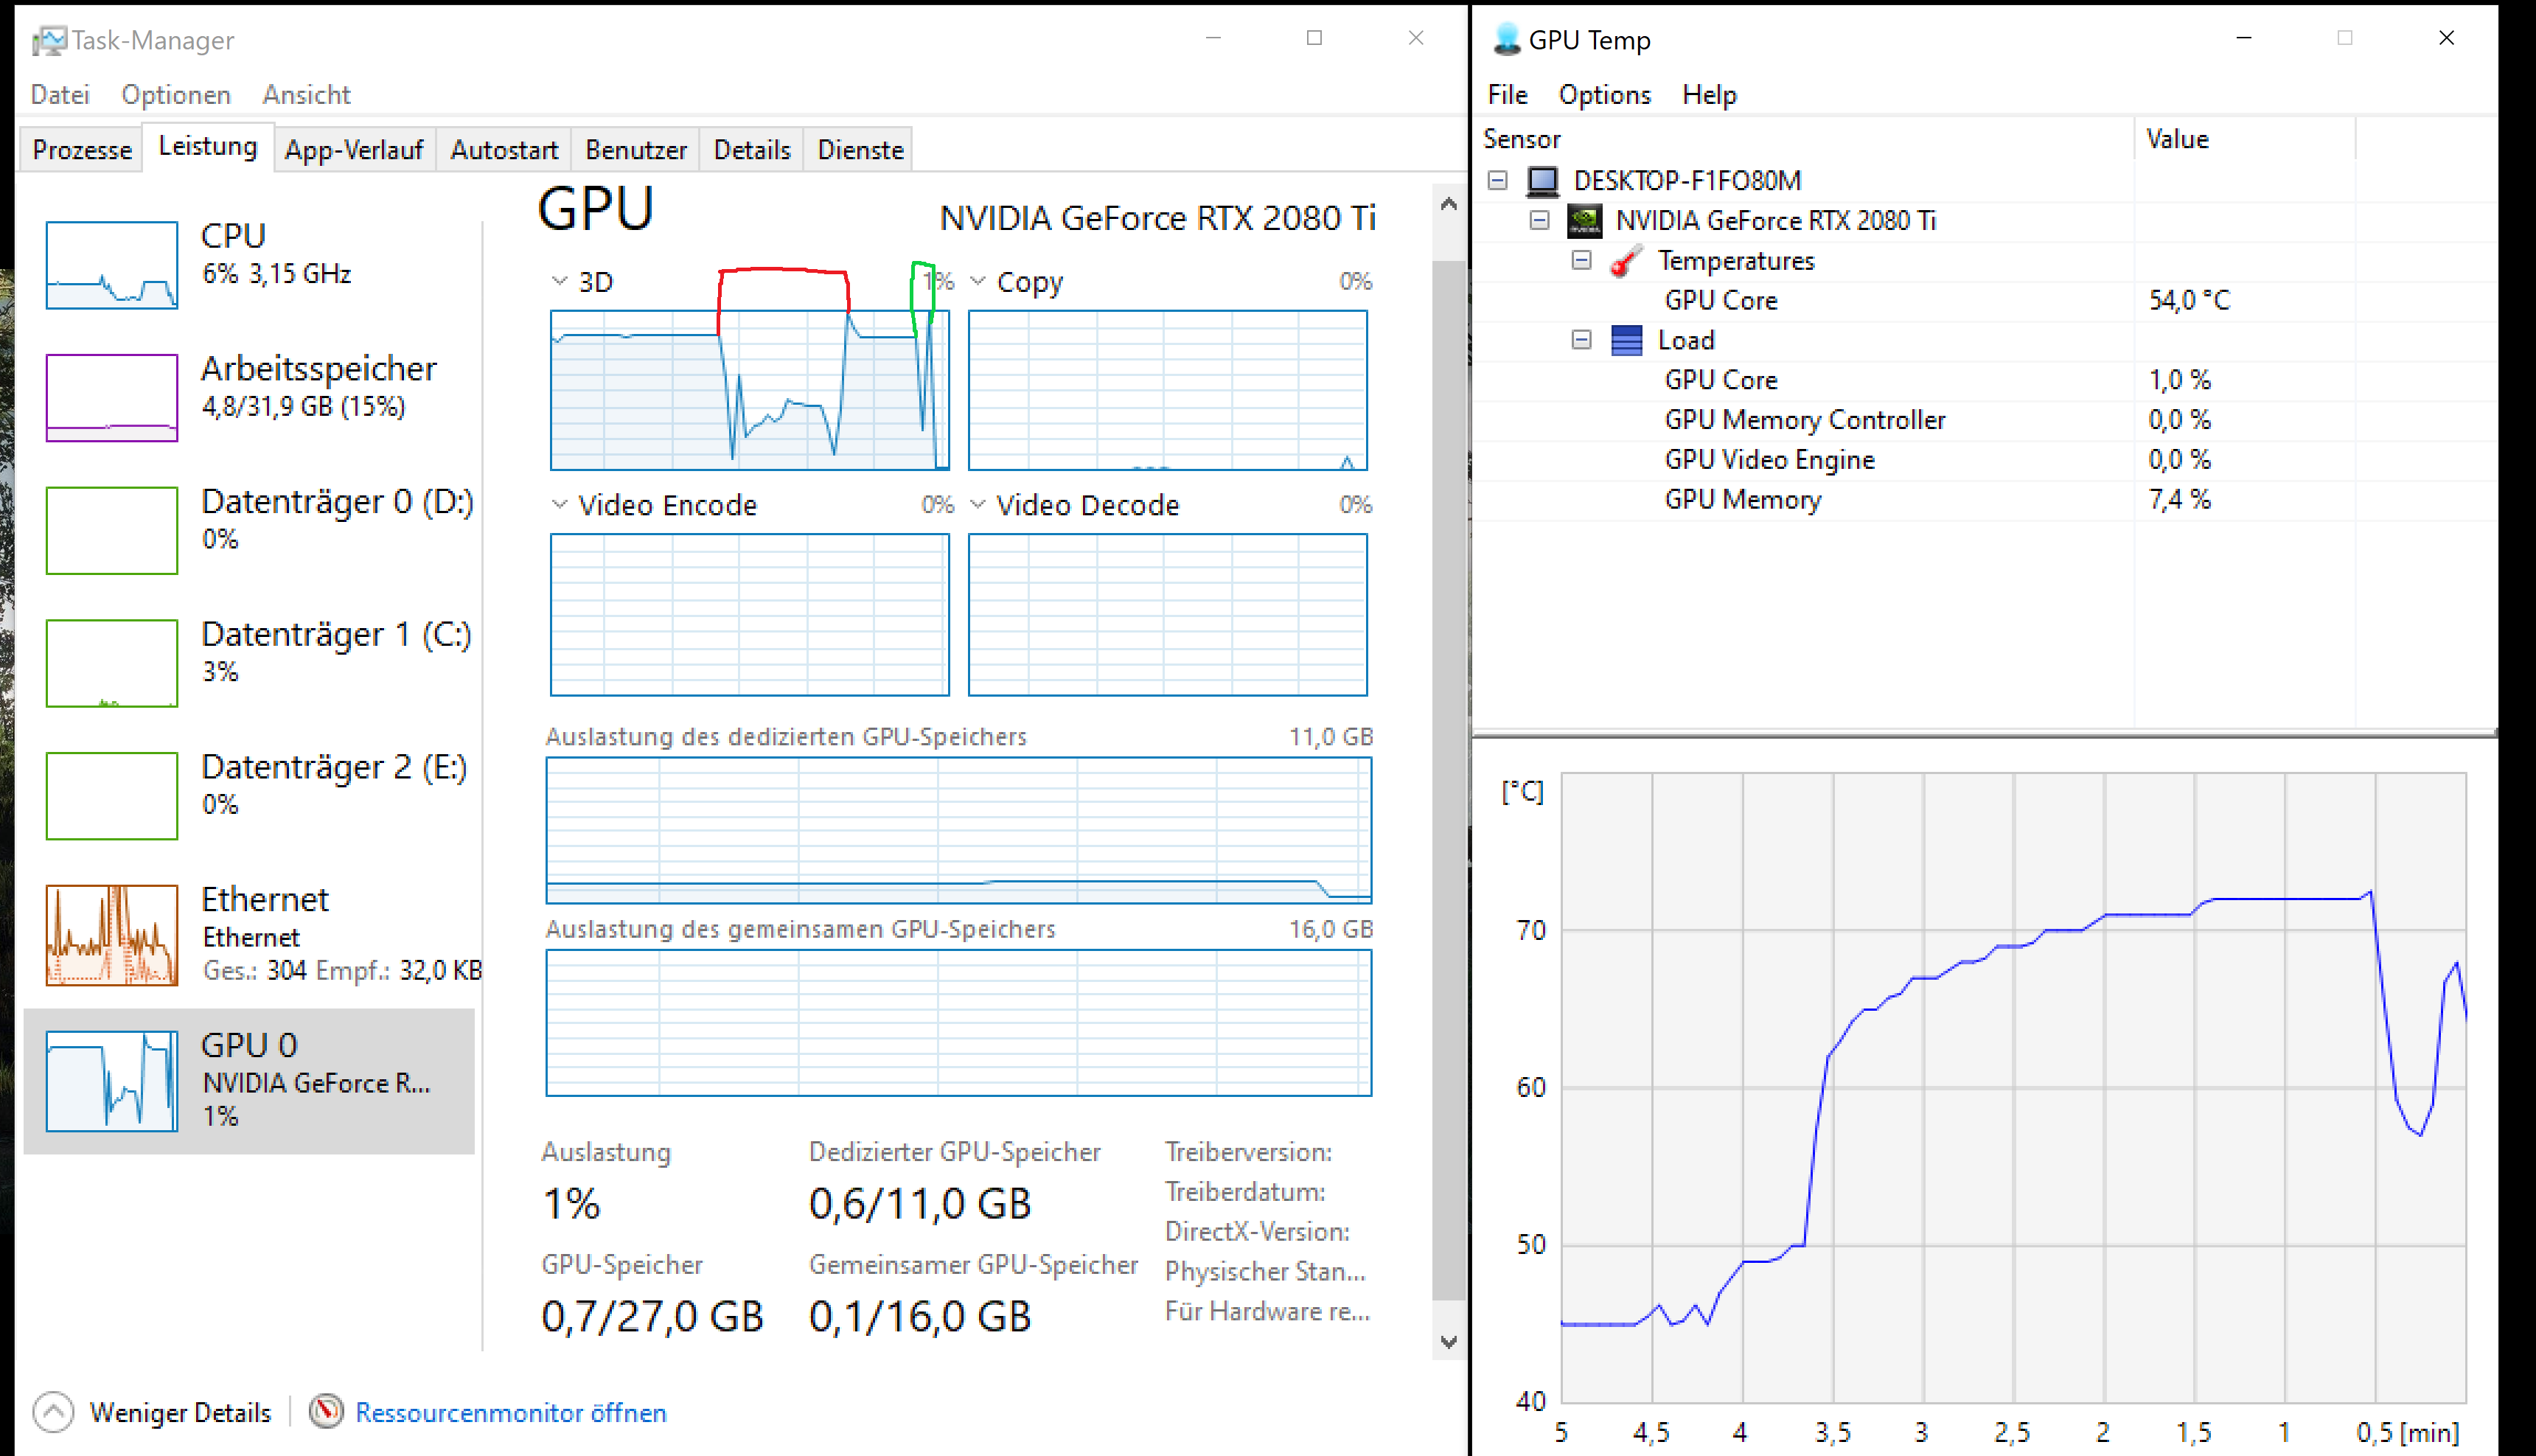Open the Options menu in GPU Temp
The height and width of the screenshot is (1456, 2536).
[x=1604, y=95]
